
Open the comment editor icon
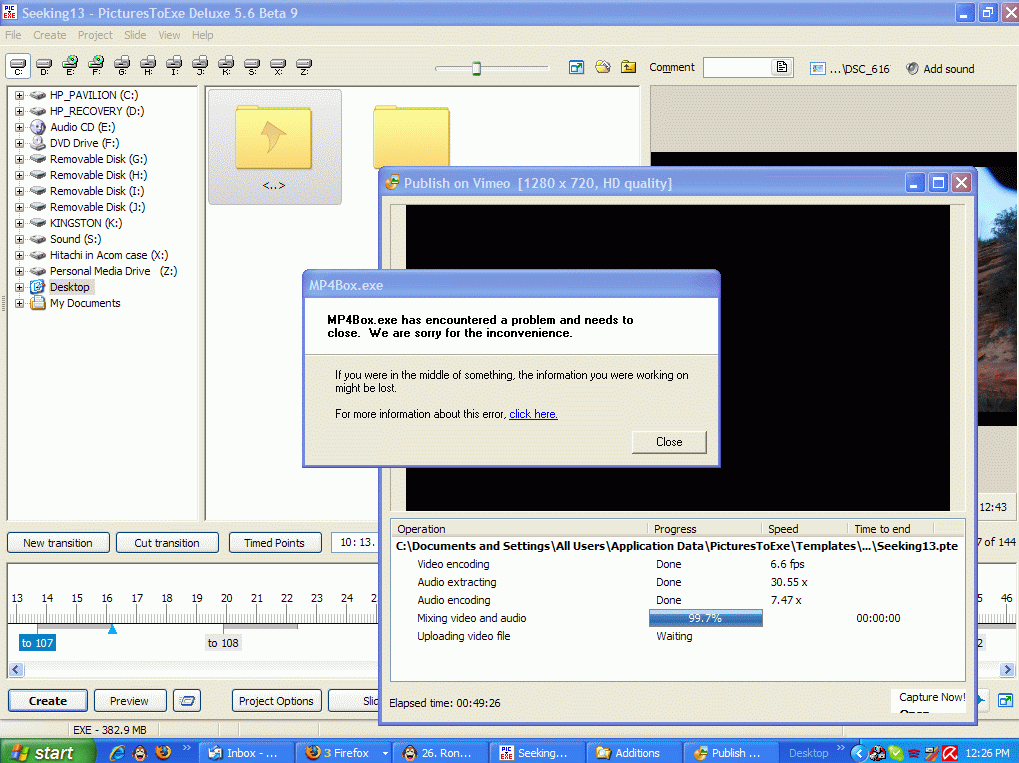pyautogui.click(x=783, y=68)
